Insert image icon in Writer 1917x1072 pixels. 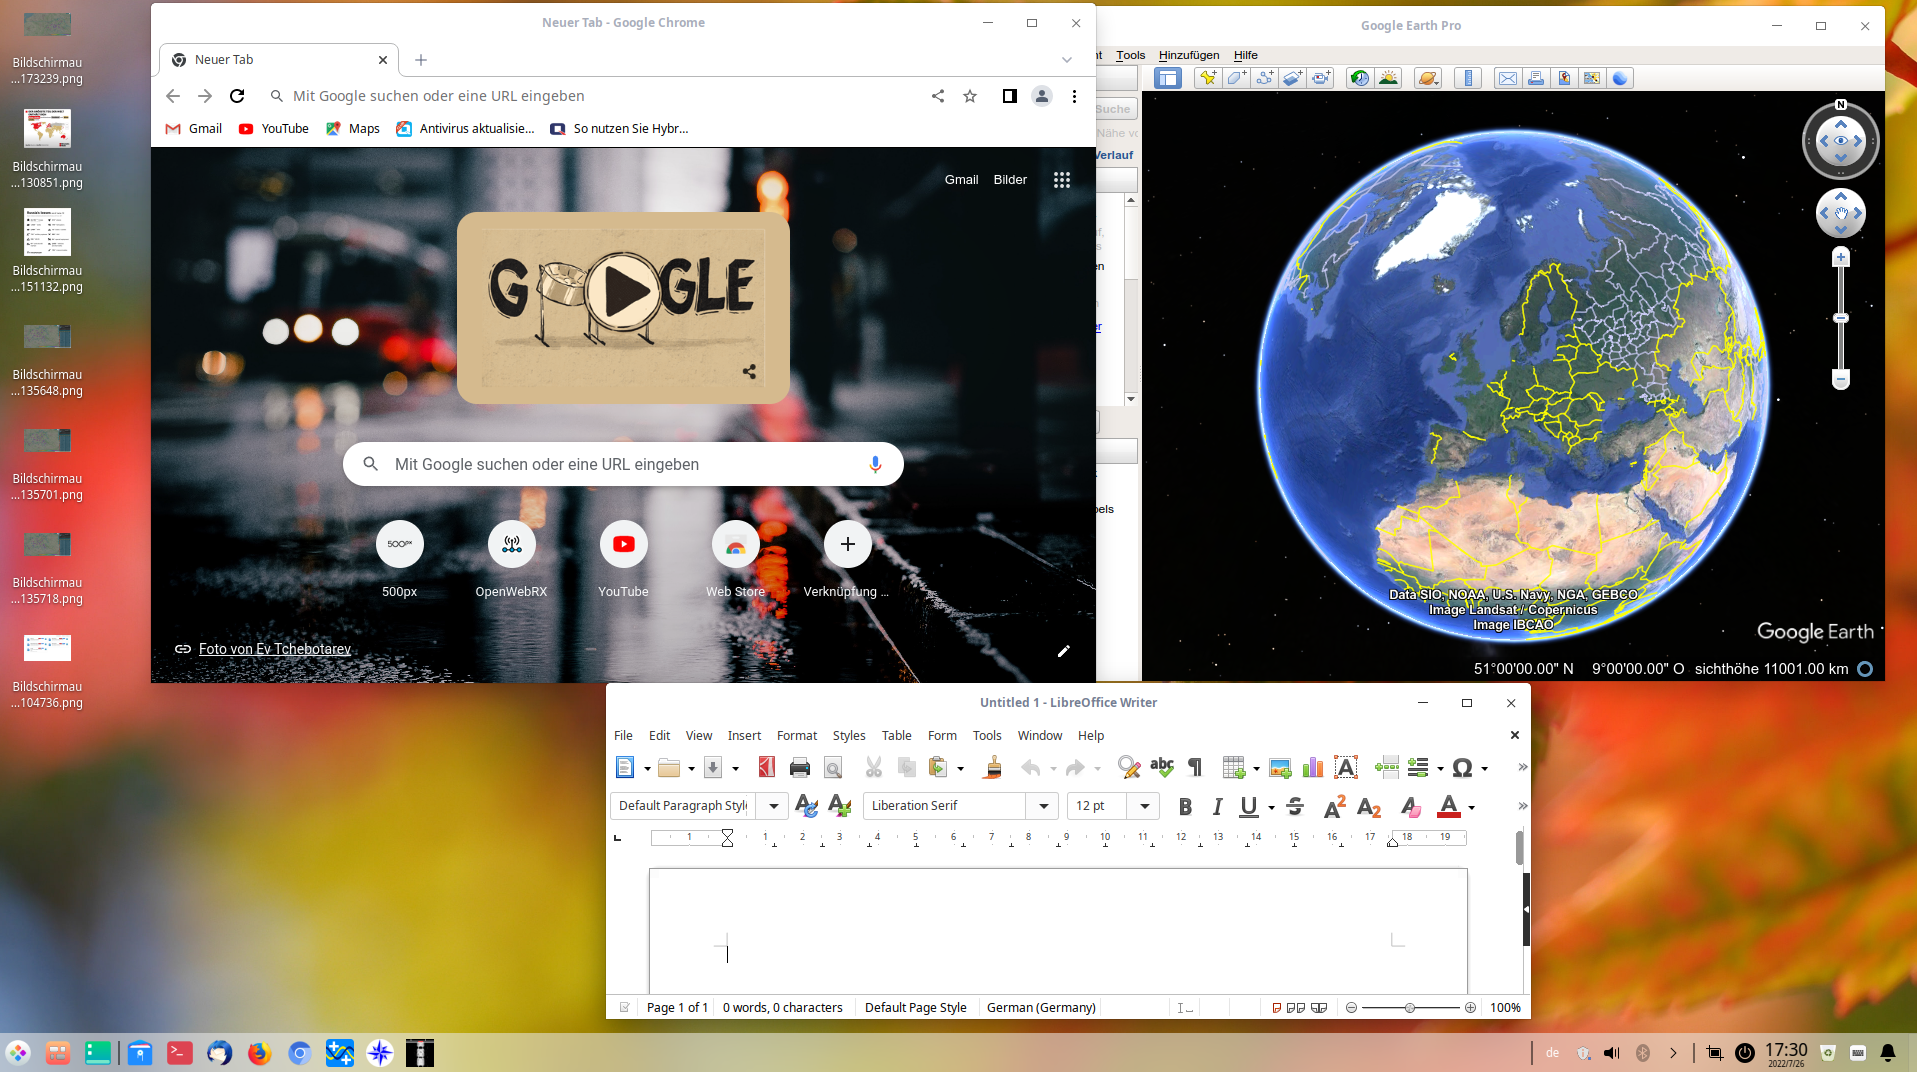tap(1280, 767)
